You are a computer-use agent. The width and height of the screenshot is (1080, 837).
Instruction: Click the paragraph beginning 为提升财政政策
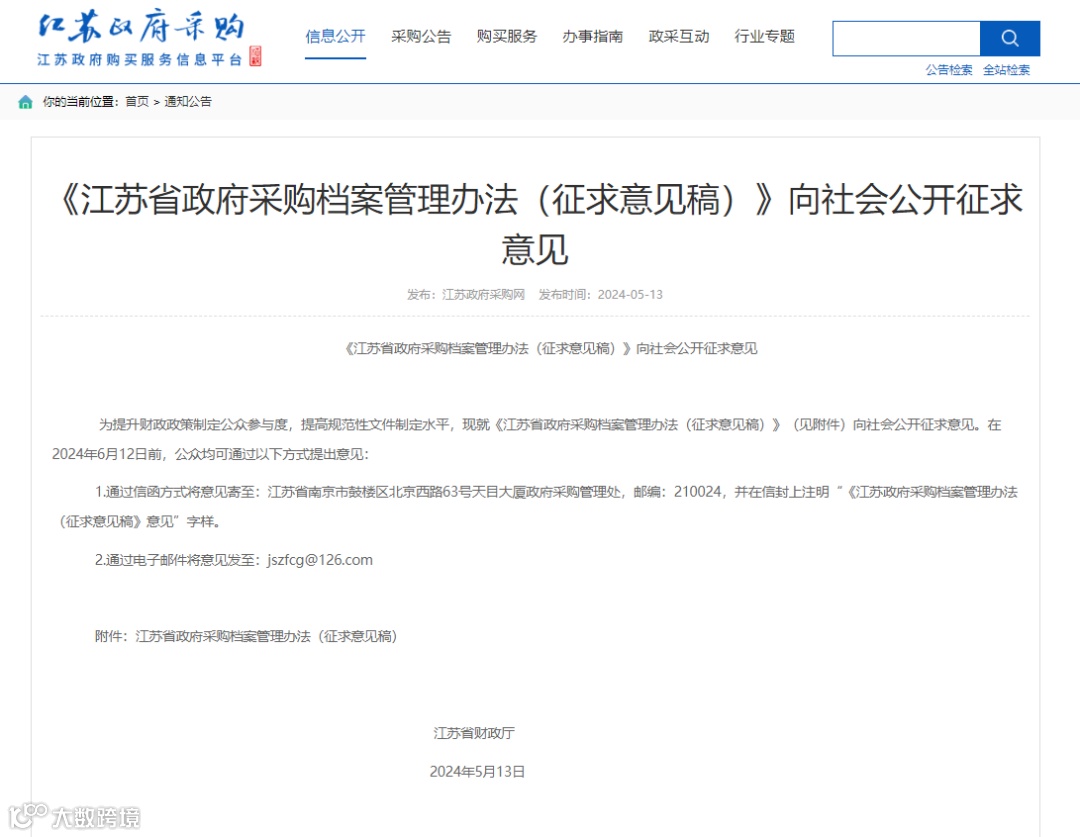pyautogui.click(x=528, y=439)
